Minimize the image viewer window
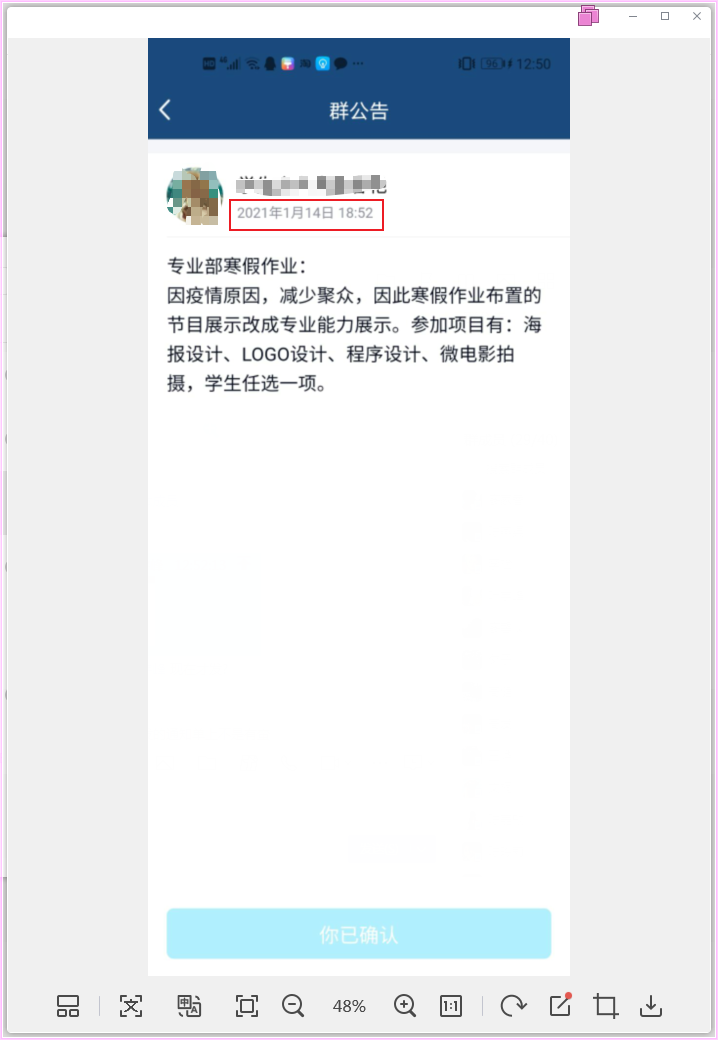Viewport: 718px width, 1040px height. [x=633, y=16]
